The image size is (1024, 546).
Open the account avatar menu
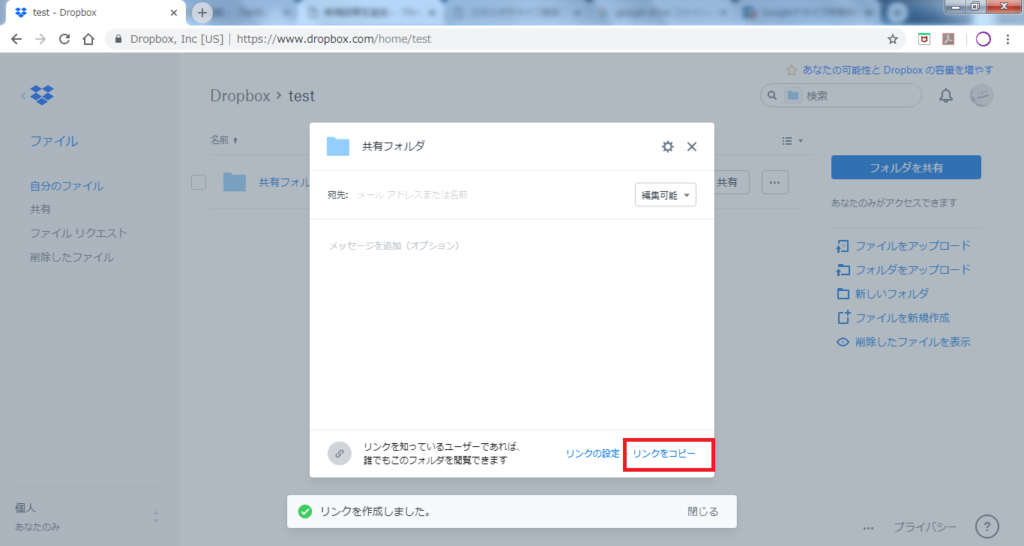[981, 95]
